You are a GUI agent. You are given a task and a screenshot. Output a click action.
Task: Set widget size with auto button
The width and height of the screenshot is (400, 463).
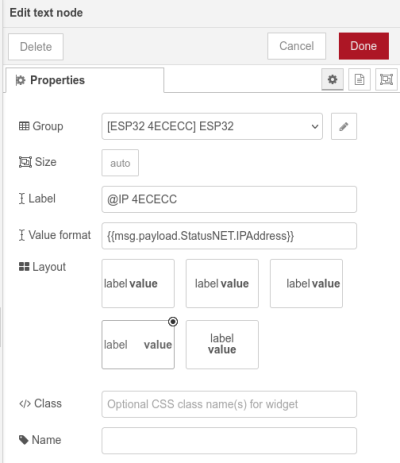[120, 163]
